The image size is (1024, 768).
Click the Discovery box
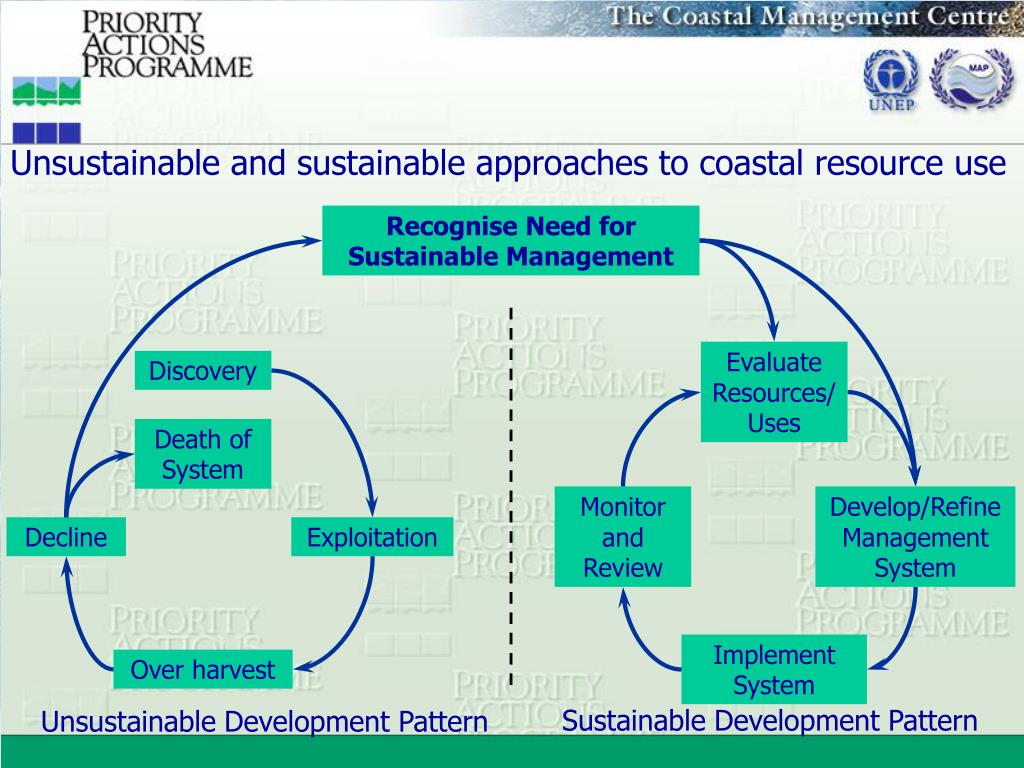click(x=203, y=372)
